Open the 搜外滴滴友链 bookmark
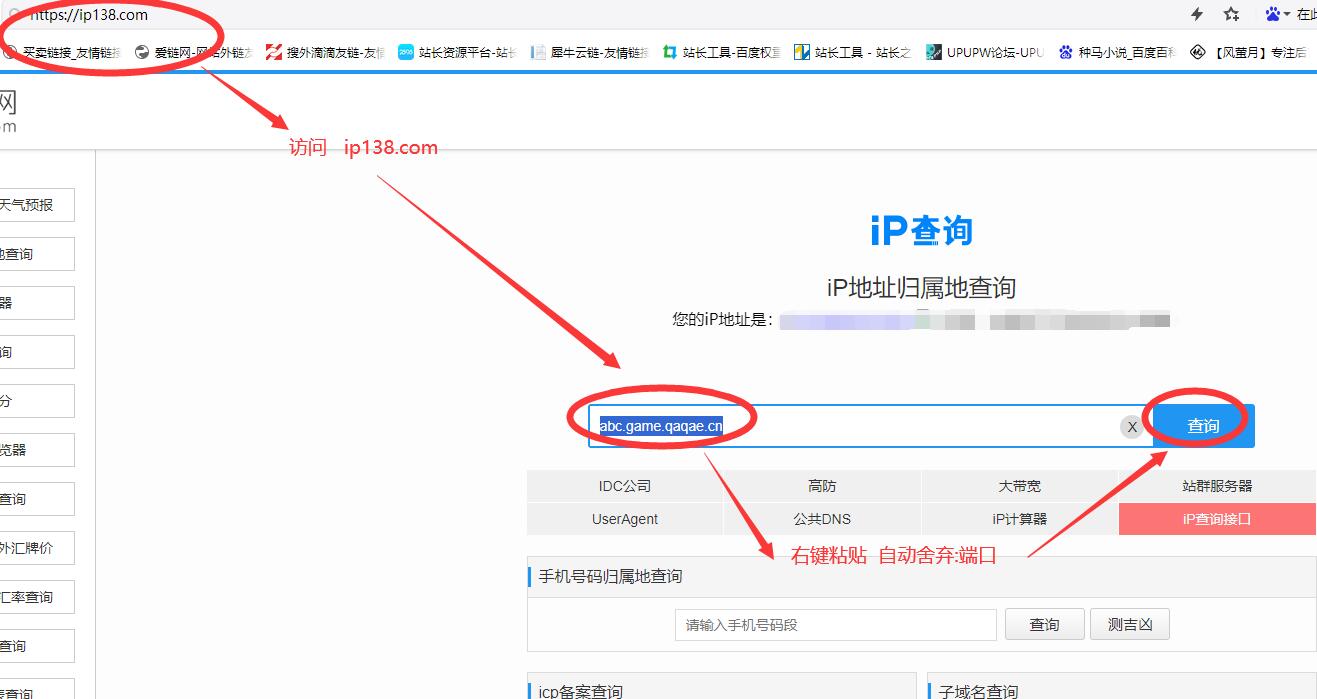 (x=325, y=53)
